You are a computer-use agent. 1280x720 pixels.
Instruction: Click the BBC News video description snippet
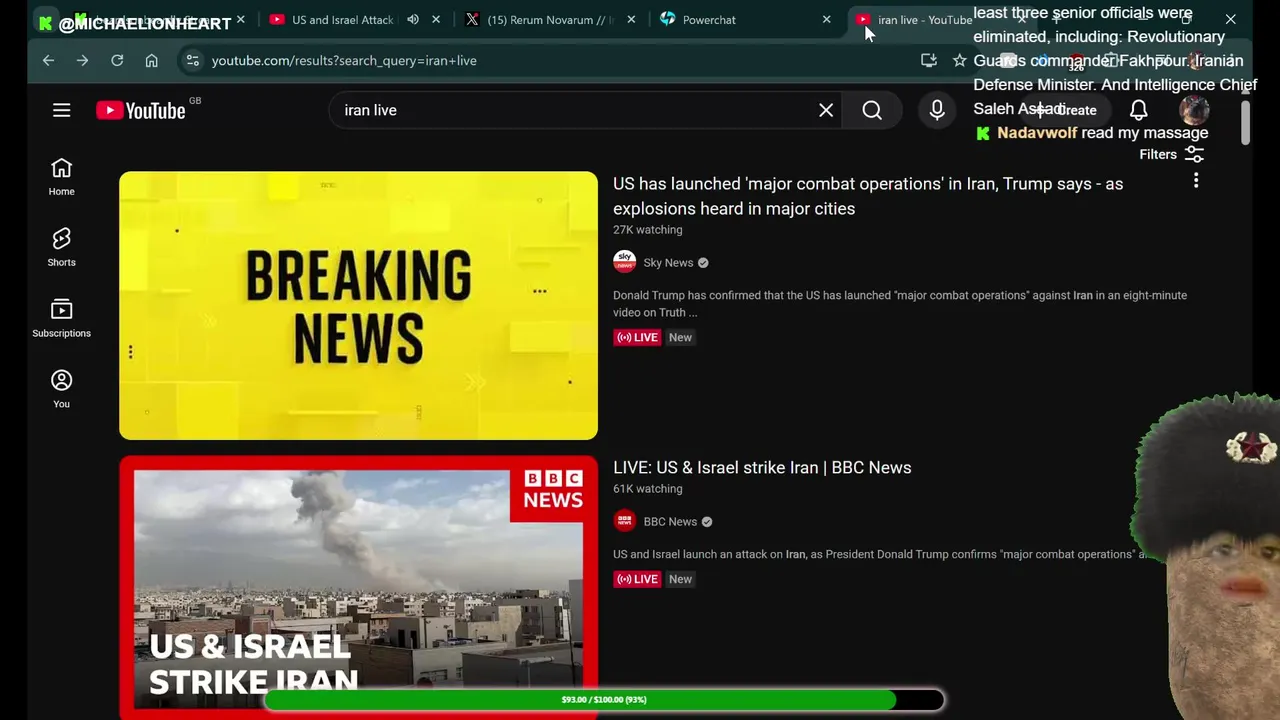[880, 554]
